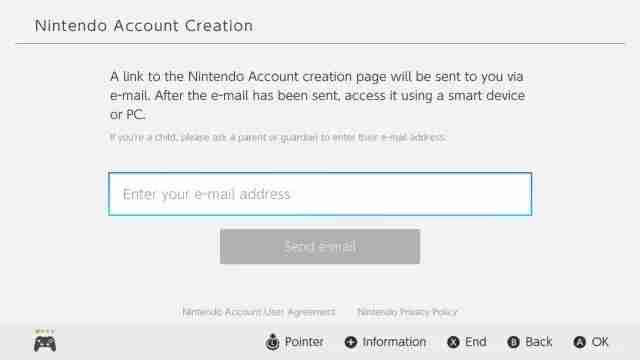Go Back using the footer label

539,342
